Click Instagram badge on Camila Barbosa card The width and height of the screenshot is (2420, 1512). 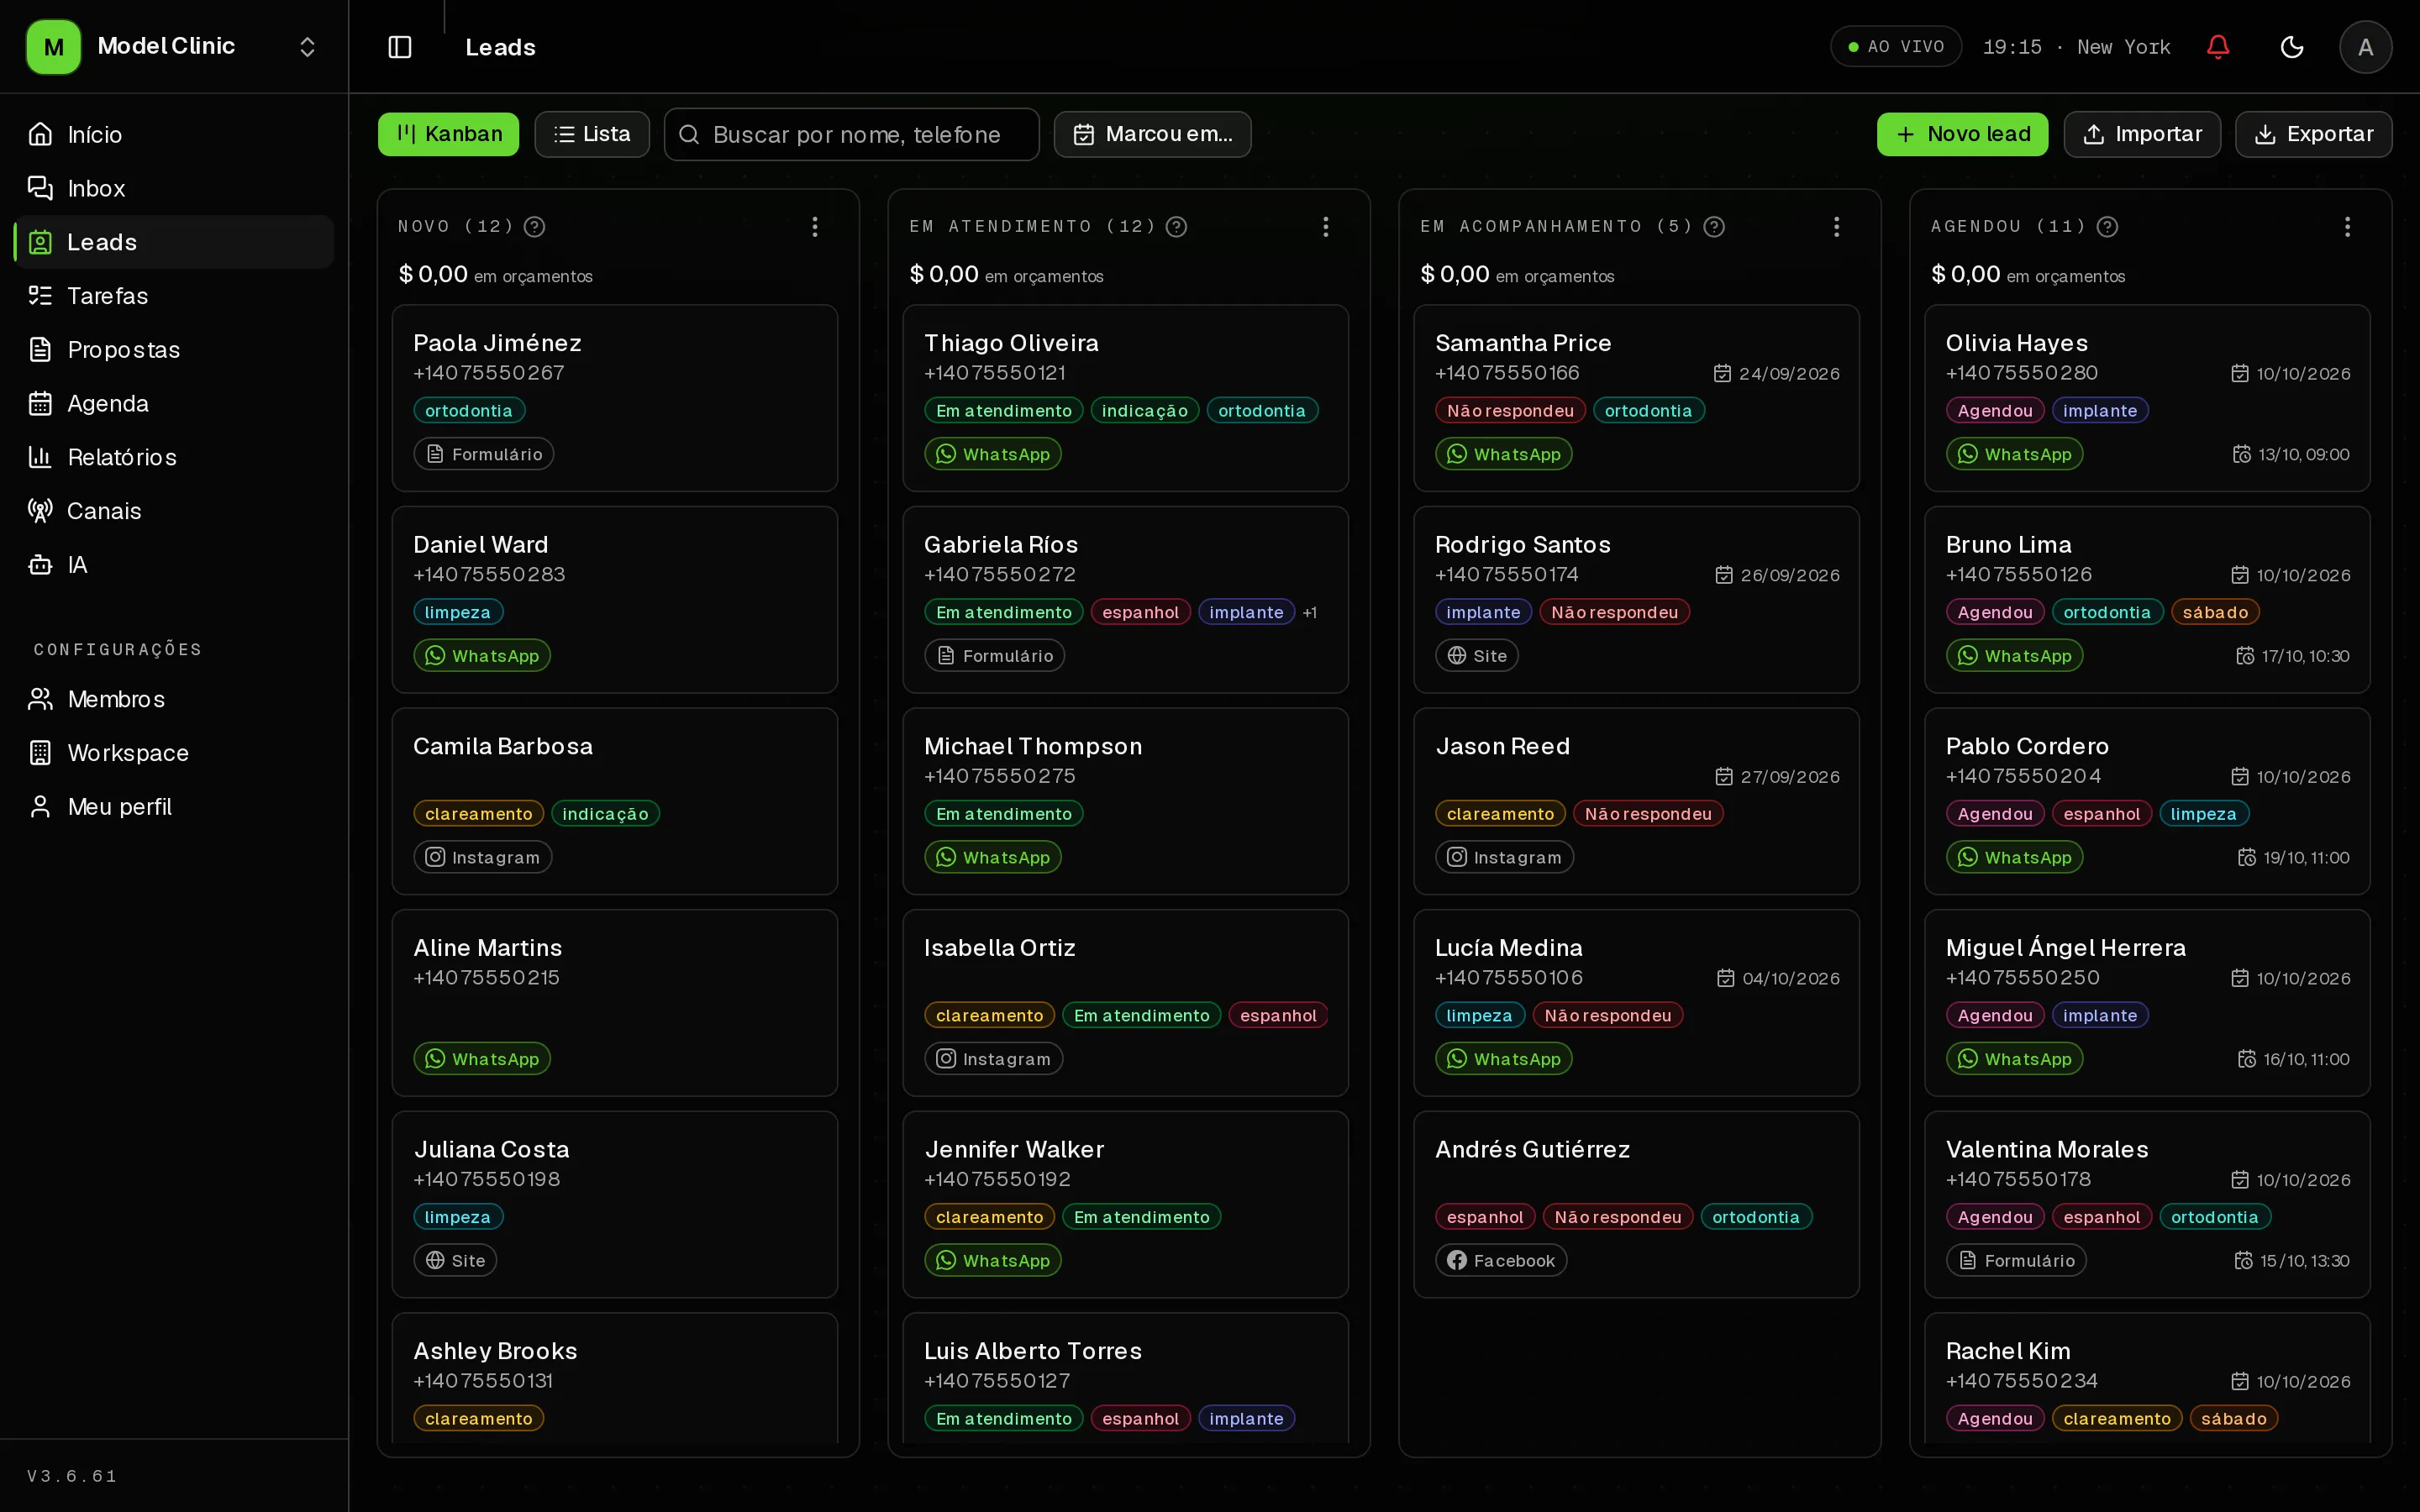coord(483,857)
